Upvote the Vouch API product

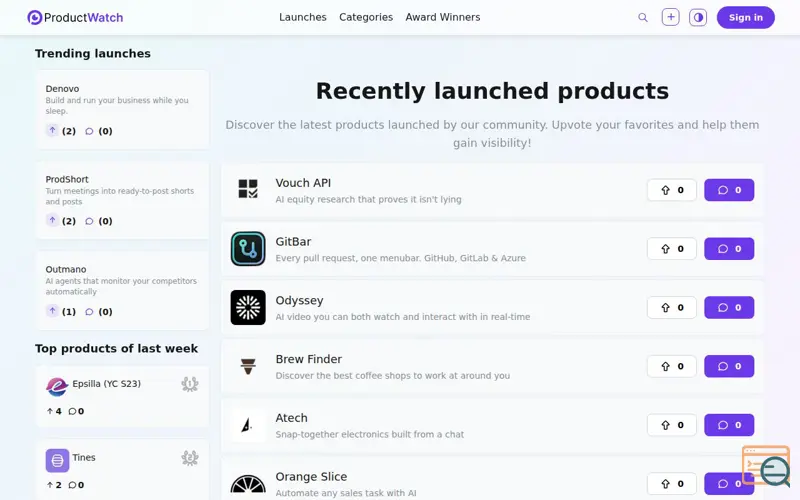[671, 190]
